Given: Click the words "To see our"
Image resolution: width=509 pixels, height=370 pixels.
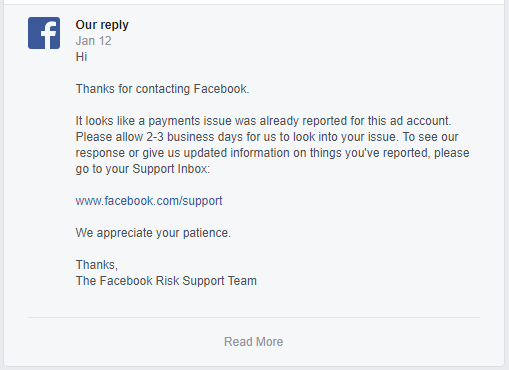Looking at the screenshot, I should [430, 137].
